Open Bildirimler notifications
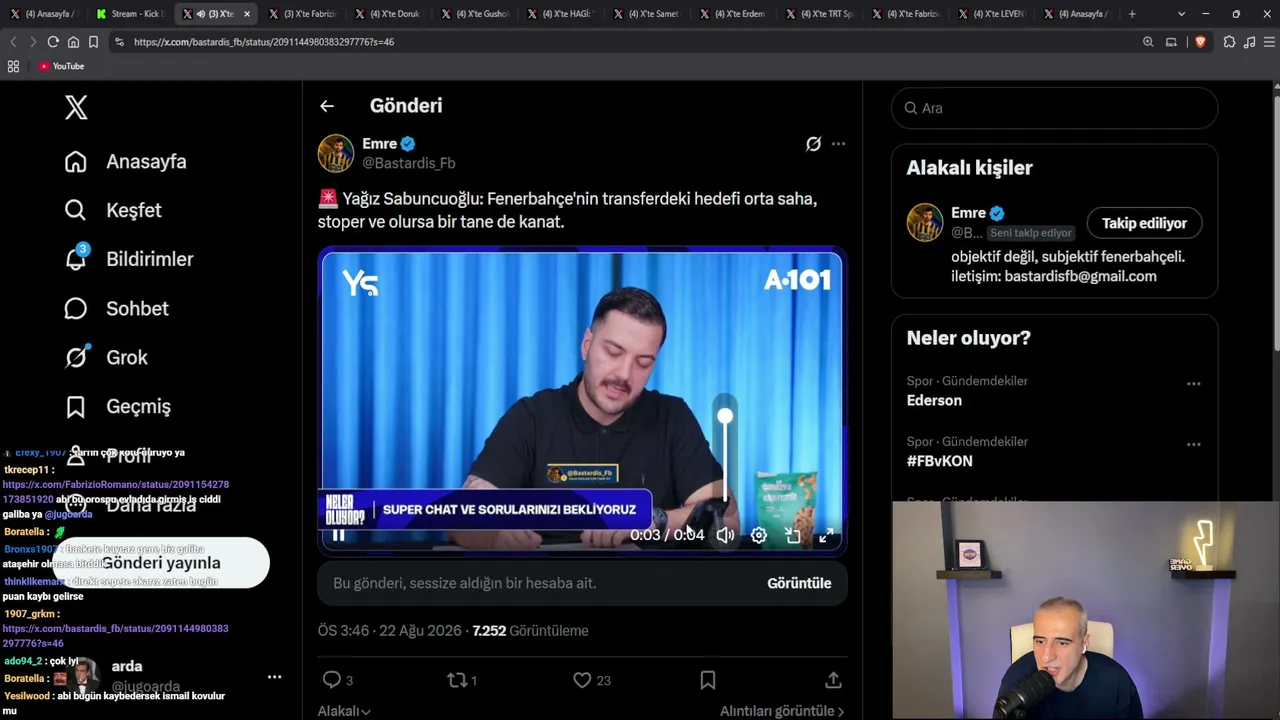1280x720 pixels. [129, 259]
